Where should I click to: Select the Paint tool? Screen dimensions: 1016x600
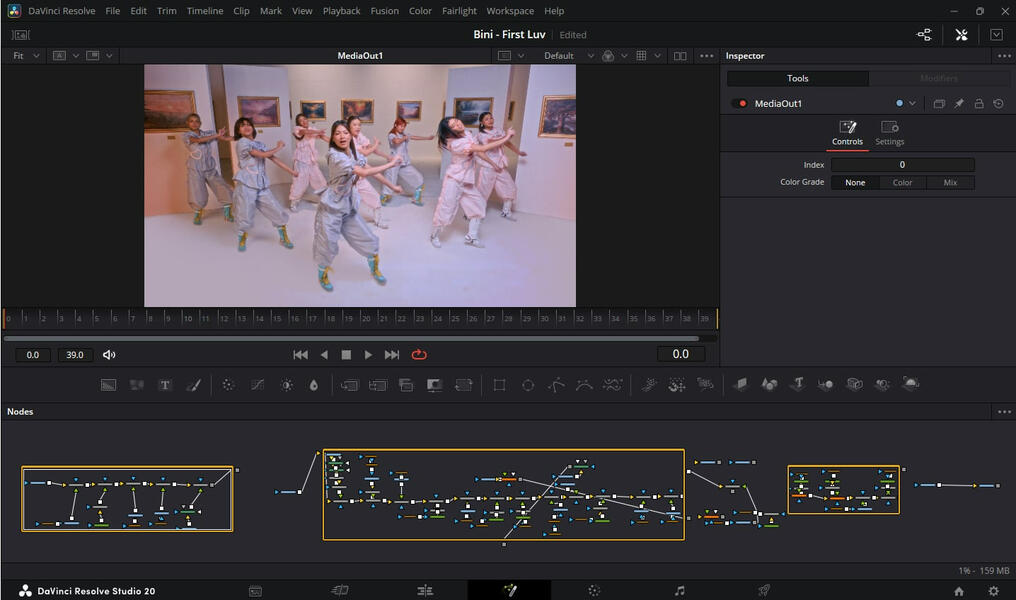[x=194, y=384]
